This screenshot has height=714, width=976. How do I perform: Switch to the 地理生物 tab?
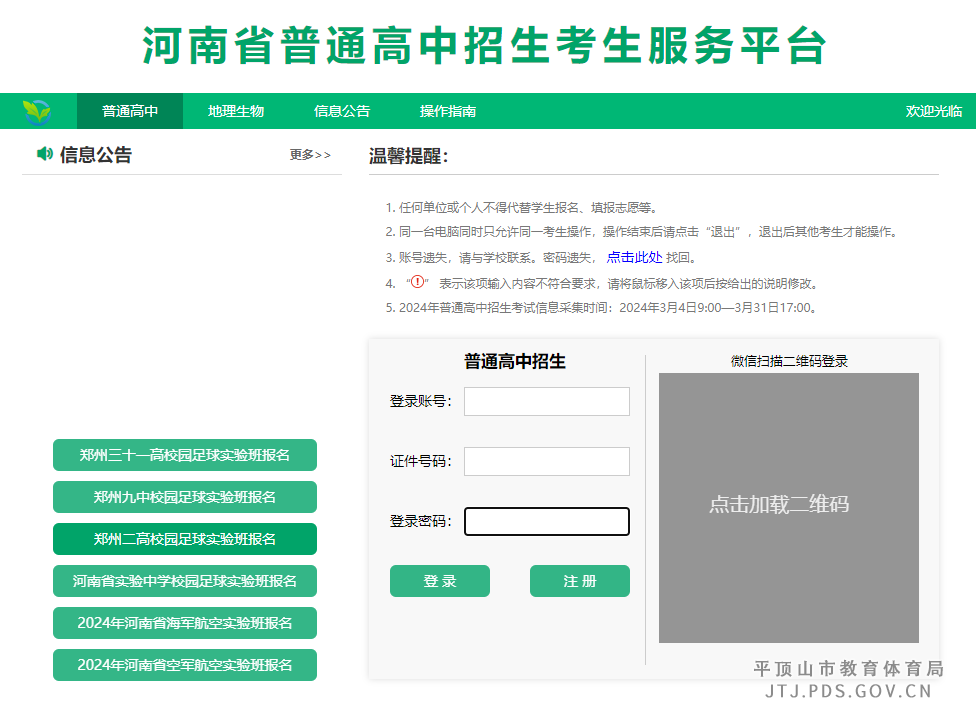click(235, 111)
